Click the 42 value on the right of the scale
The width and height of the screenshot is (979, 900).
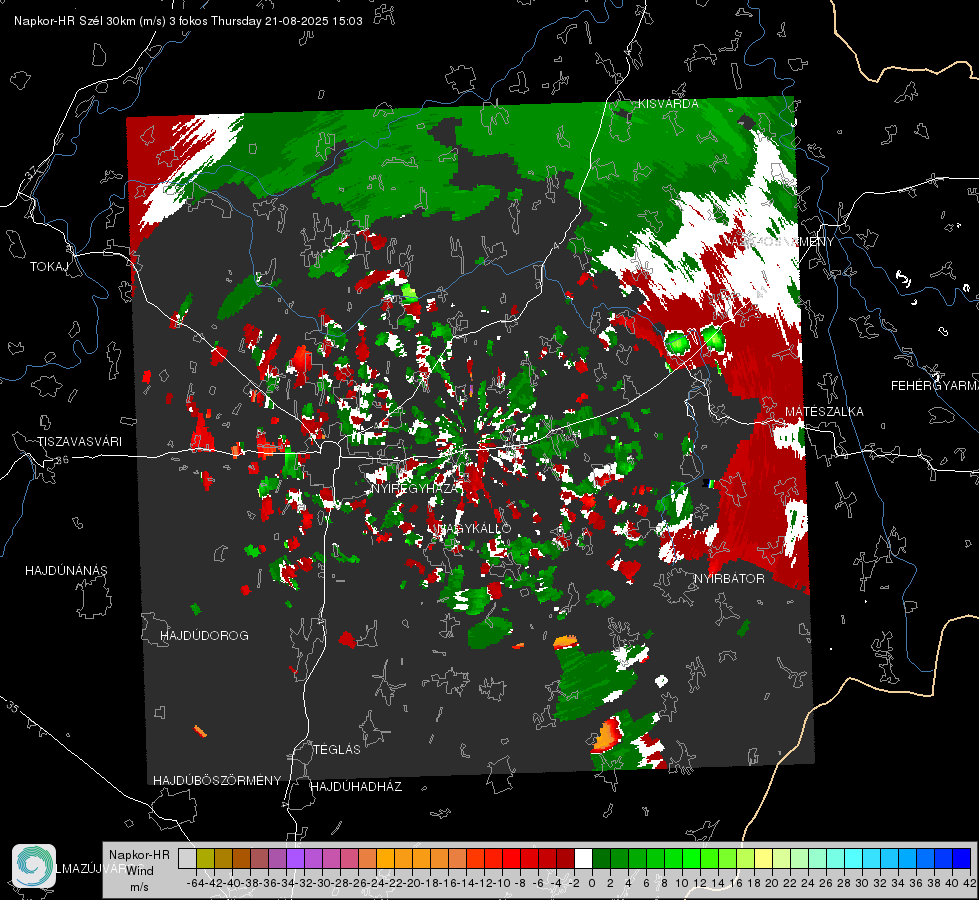coord(969,883)
